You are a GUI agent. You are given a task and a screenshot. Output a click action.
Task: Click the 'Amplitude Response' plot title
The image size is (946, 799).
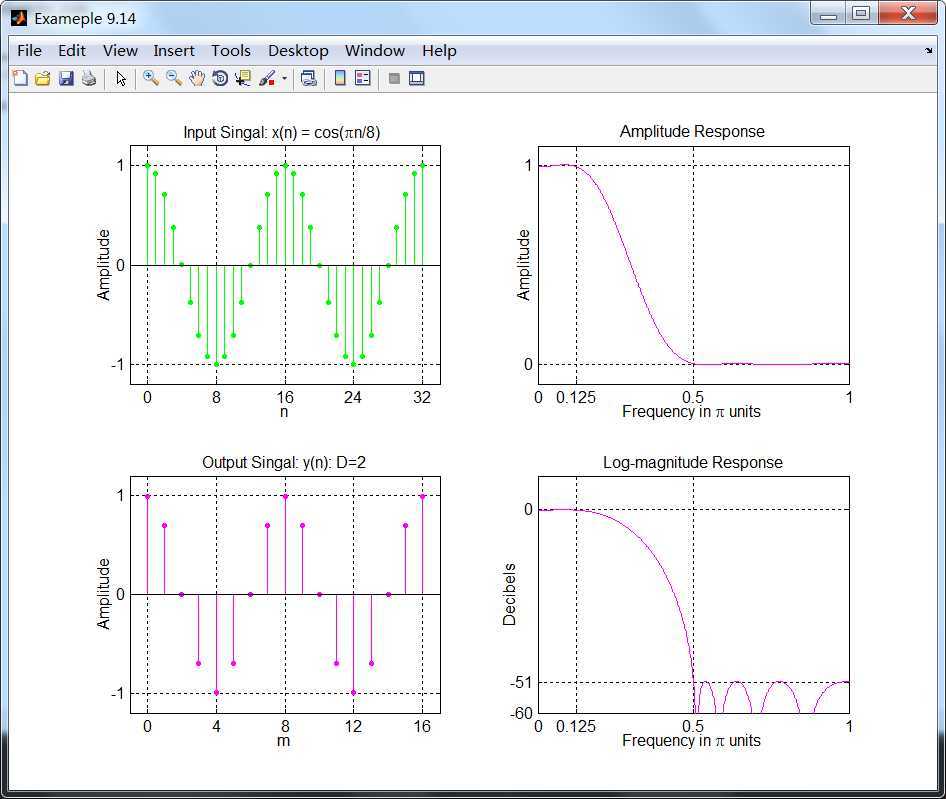click(x=692, y=132)
